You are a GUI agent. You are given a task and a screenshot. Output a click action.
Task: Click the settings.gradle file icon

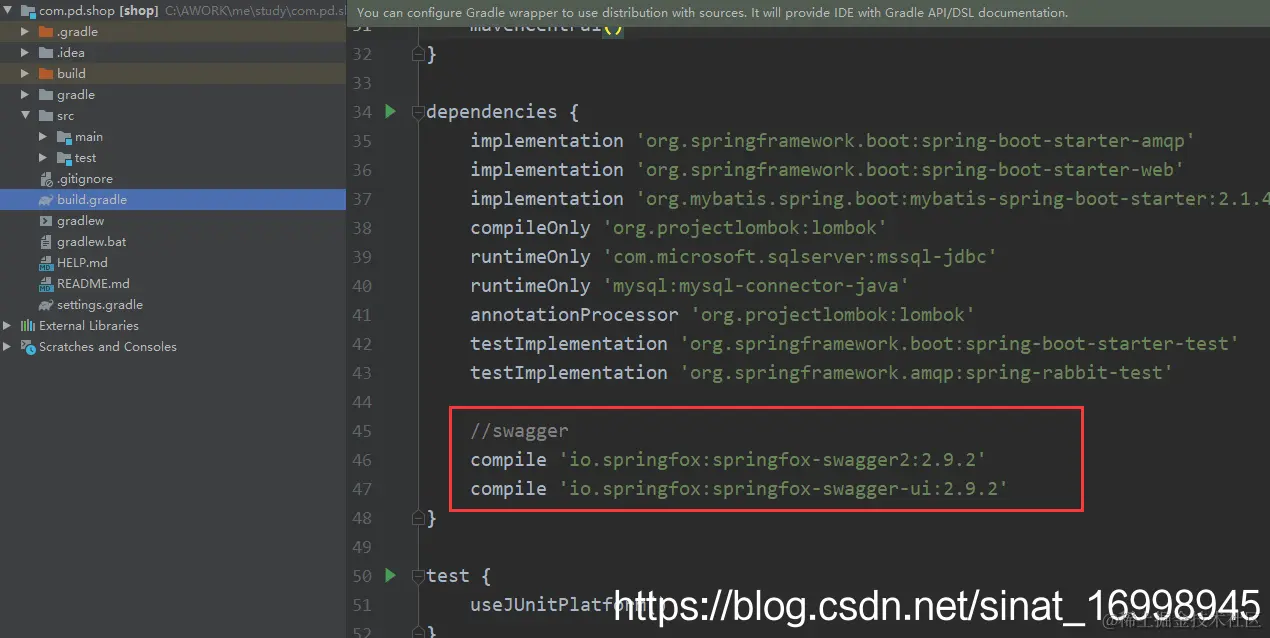(x=46, y=305)
